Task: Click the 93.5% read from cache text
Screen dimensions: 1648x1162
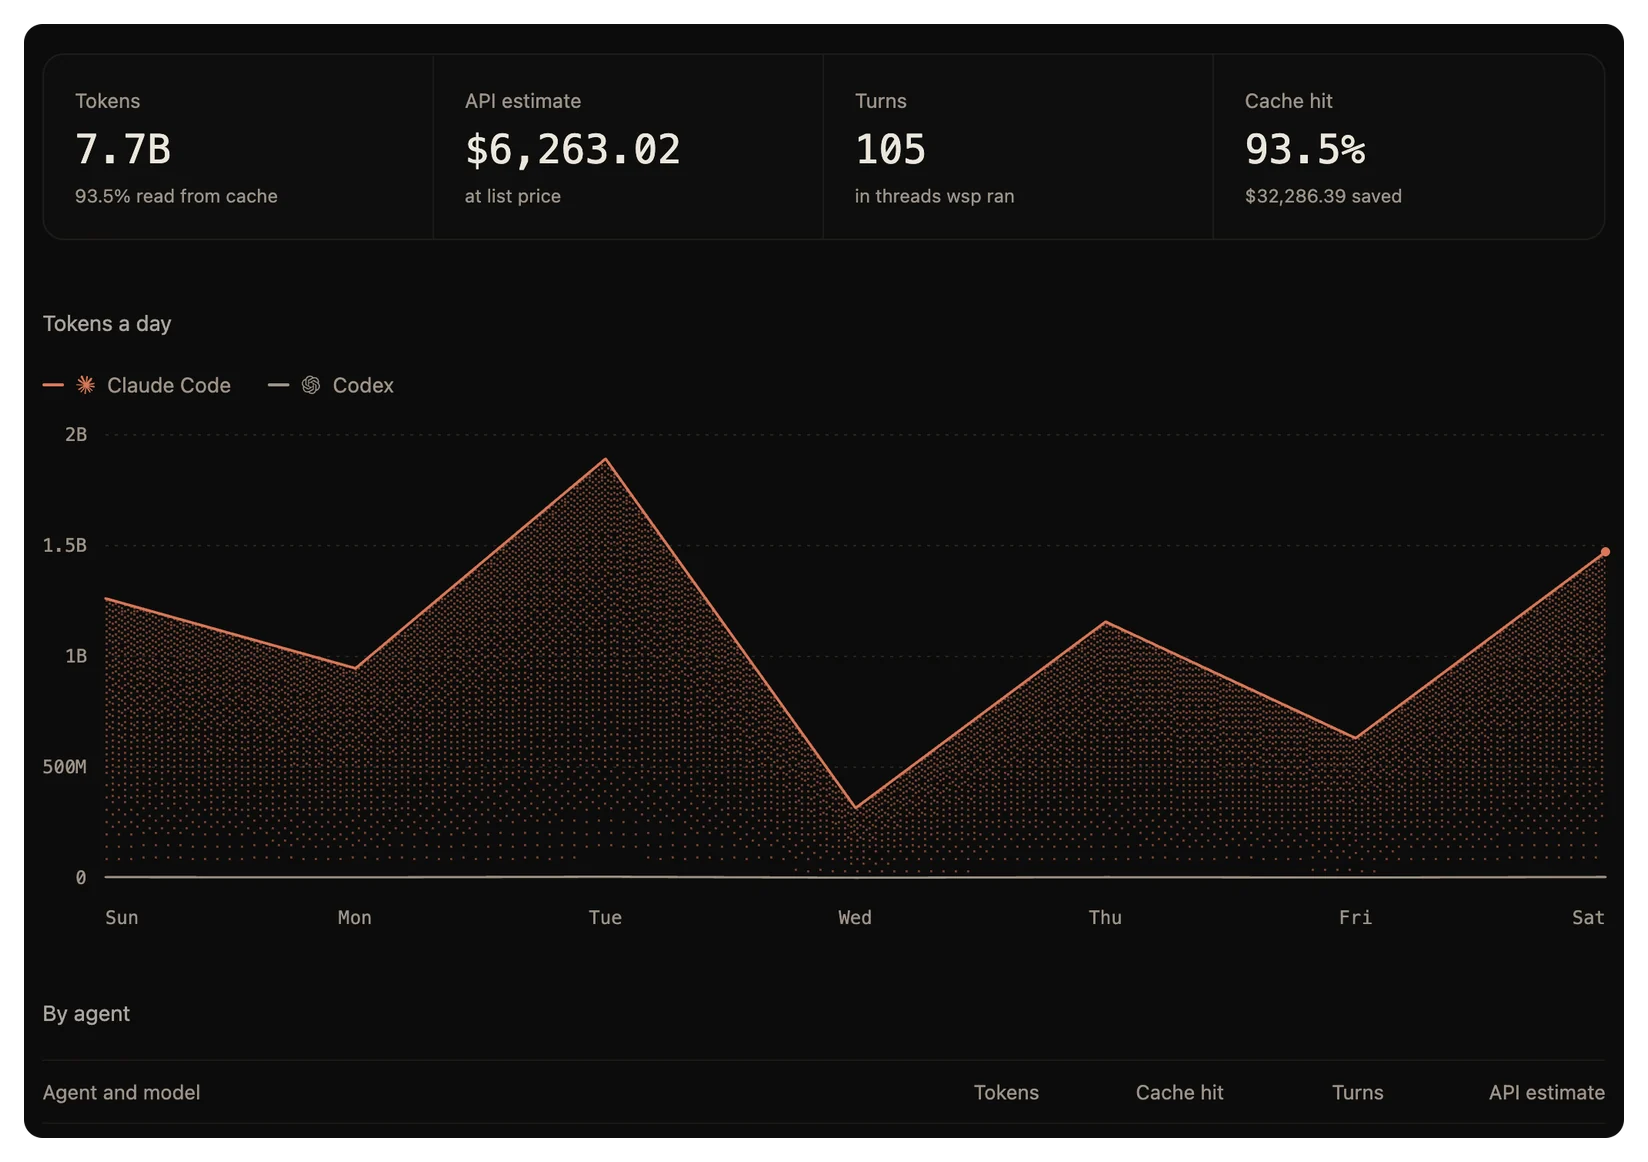Action: pyautogui.click(x=176, y=196)
